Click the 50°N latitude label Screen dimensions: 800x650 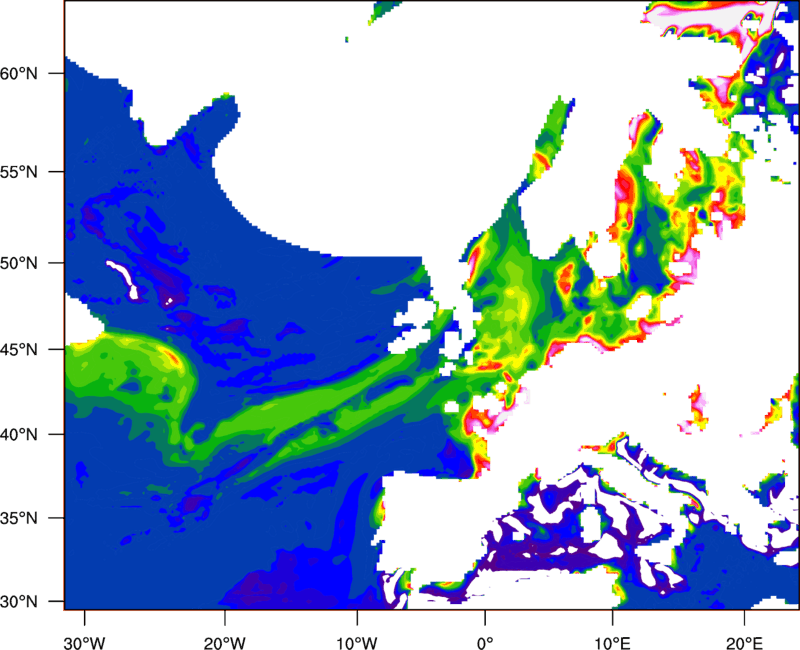pyautogui.click(x=19, y=263)
